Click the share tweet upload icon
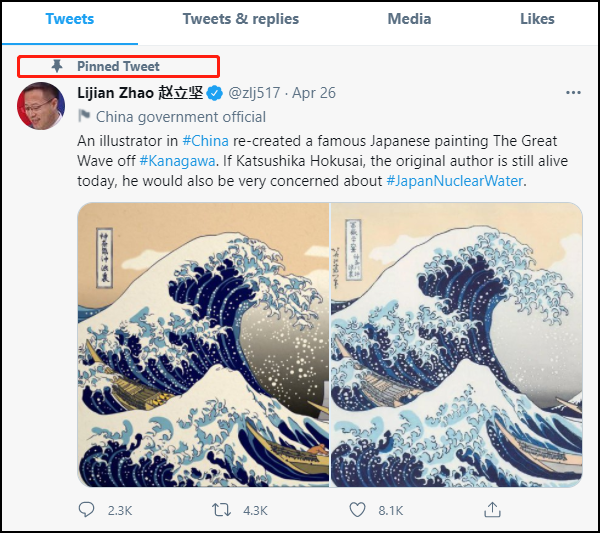Image resolution: width=600 pixels, height=533 pixels. click(491, 510)
